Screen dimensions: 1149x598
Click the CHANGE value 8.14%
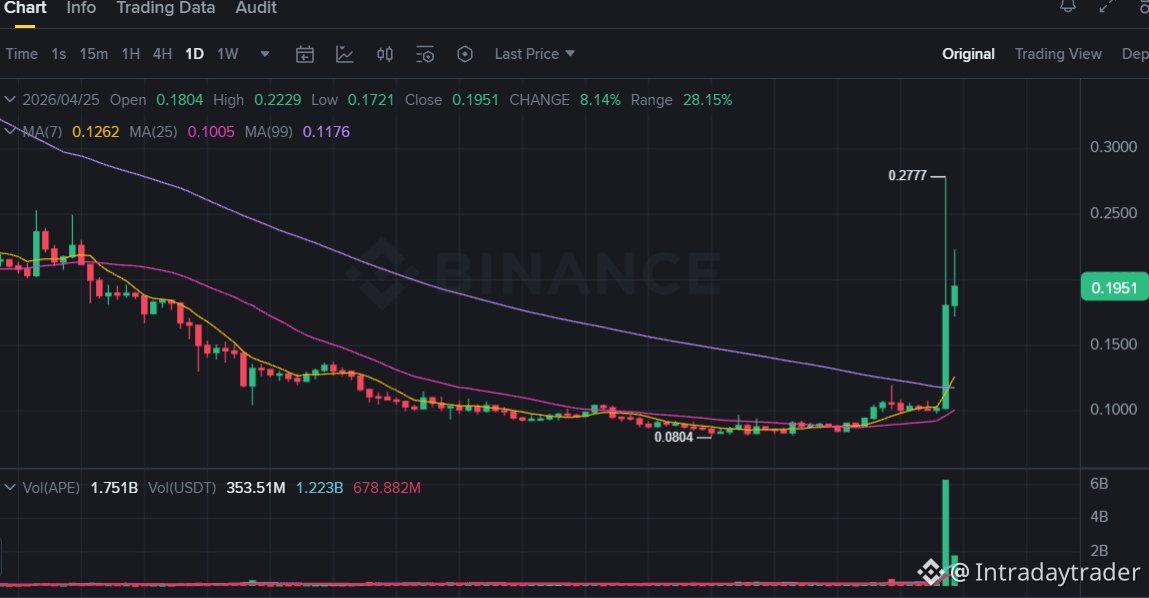[600, 100]
